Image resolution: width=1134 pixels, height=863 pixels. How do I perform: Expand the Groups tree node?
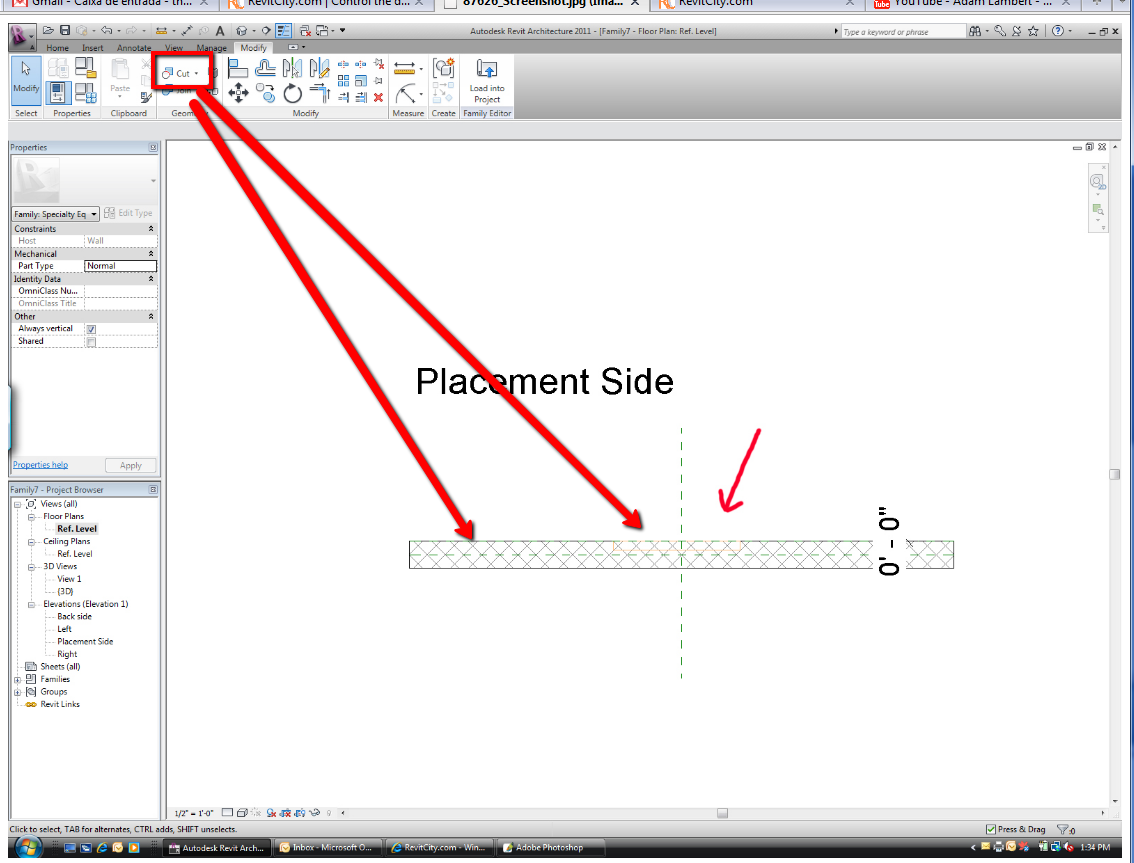click(17, 692)
